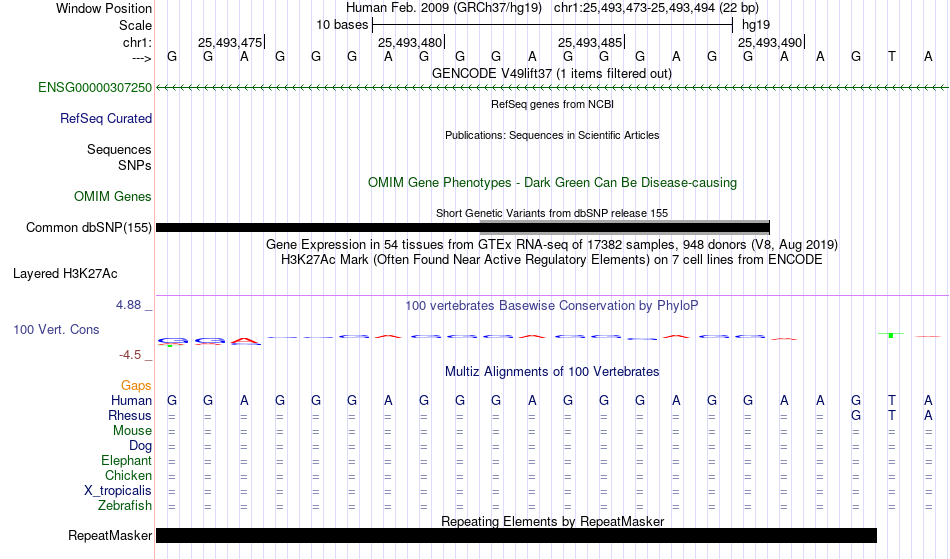This screenshot has height=559, width=950.
Task: Click the -4.5 PhyloP lower value
Action: click(130, 354)
